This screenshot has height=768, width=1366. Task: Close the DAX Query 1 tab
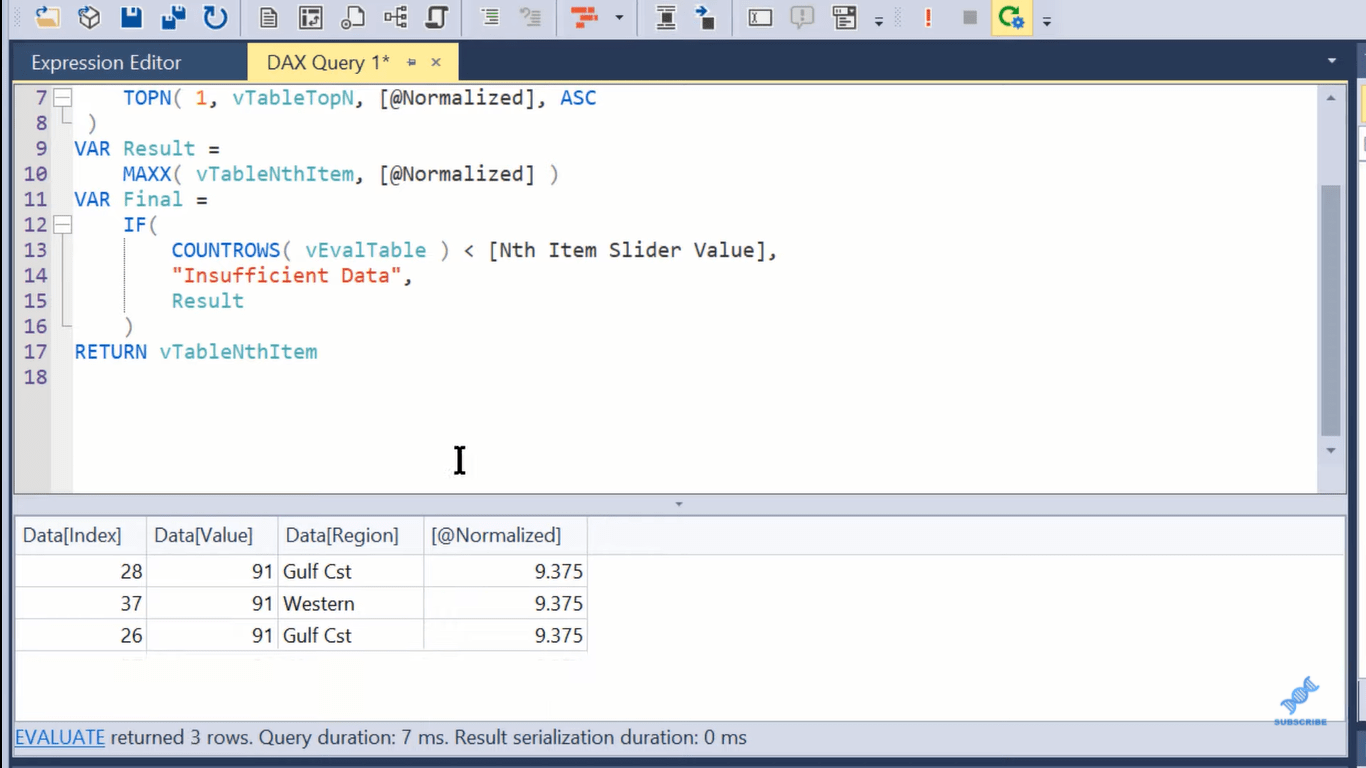[436, 62]
